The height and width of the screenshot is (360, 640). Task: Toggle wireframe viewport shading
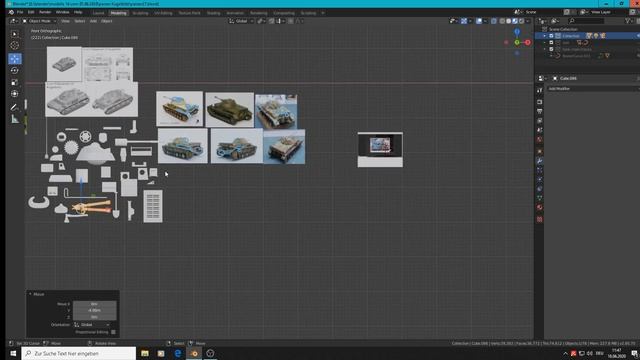502,21
